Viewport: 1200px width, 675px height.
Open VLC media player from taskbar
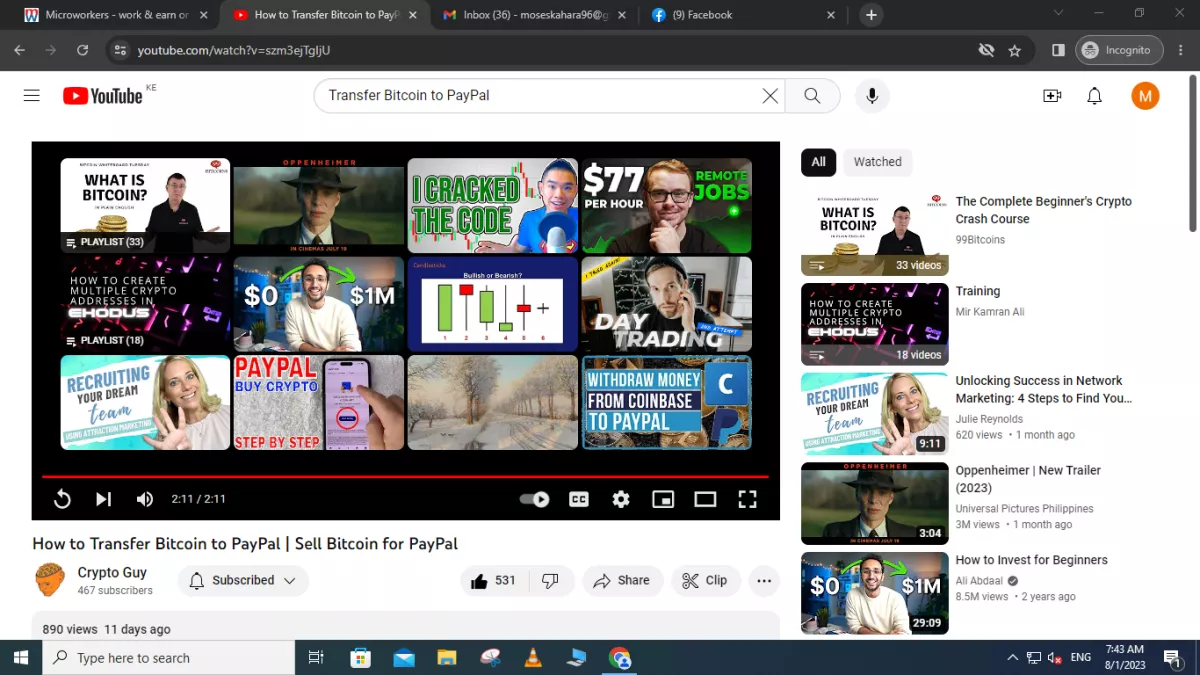point(533,658)
